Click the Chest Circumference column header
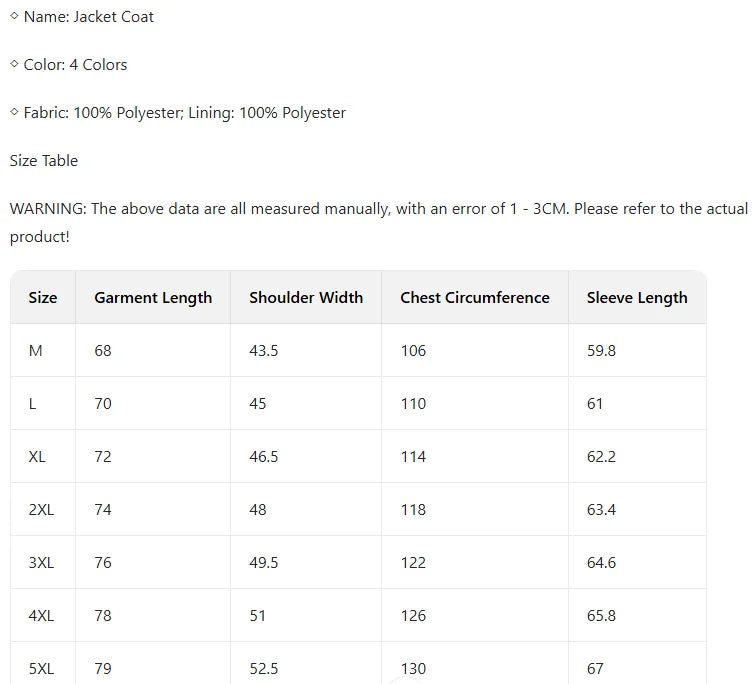The height and width of the screenshot is (684, 755). (475, 297)
